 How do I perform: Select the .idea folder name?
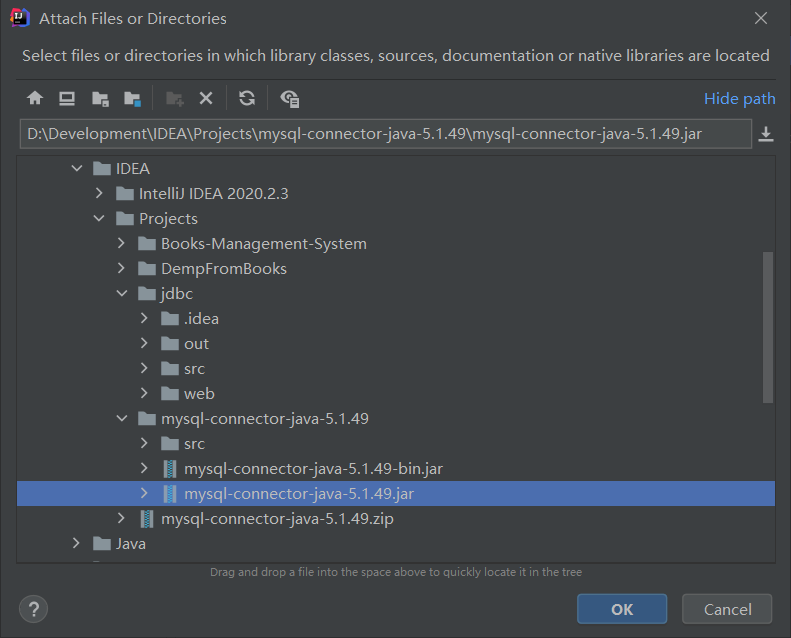point(201,319)
